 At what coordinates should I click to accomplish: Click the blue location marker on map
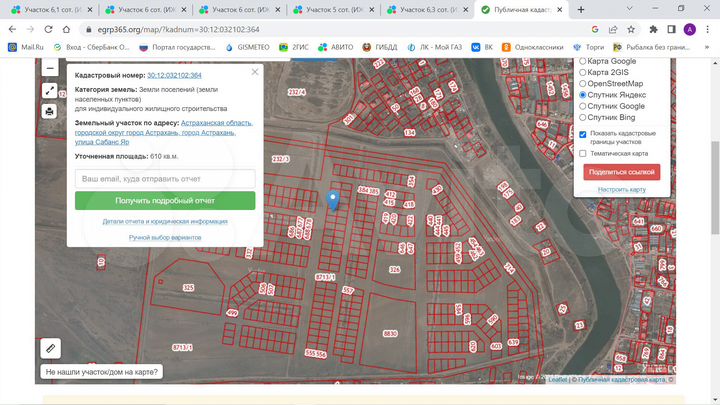pyautogui.click(x=333, y=199)
